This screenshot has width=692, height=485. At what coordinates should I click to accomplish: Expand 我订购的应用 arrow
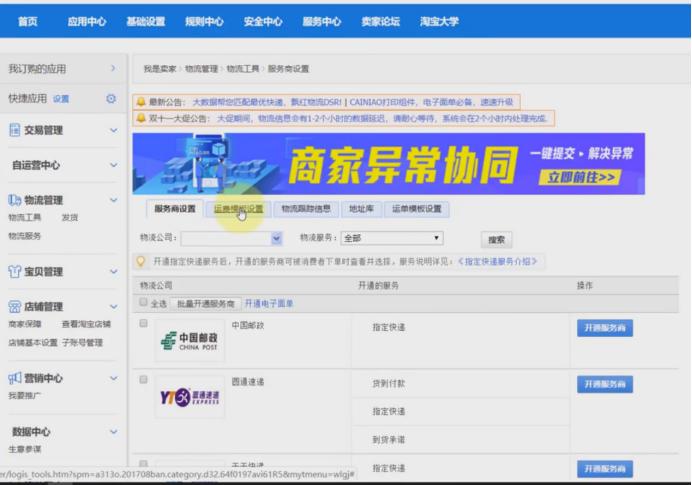point(113,68)
